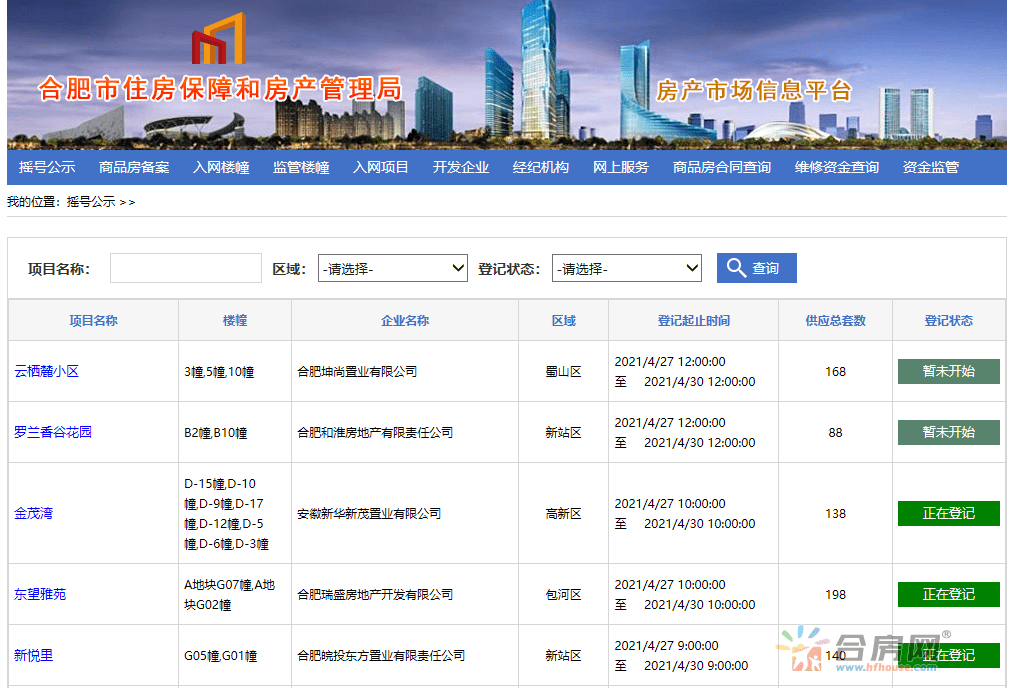Click the 资金监管 menu item
This screenshot has height=688, width=1012.
click(931, 167)
